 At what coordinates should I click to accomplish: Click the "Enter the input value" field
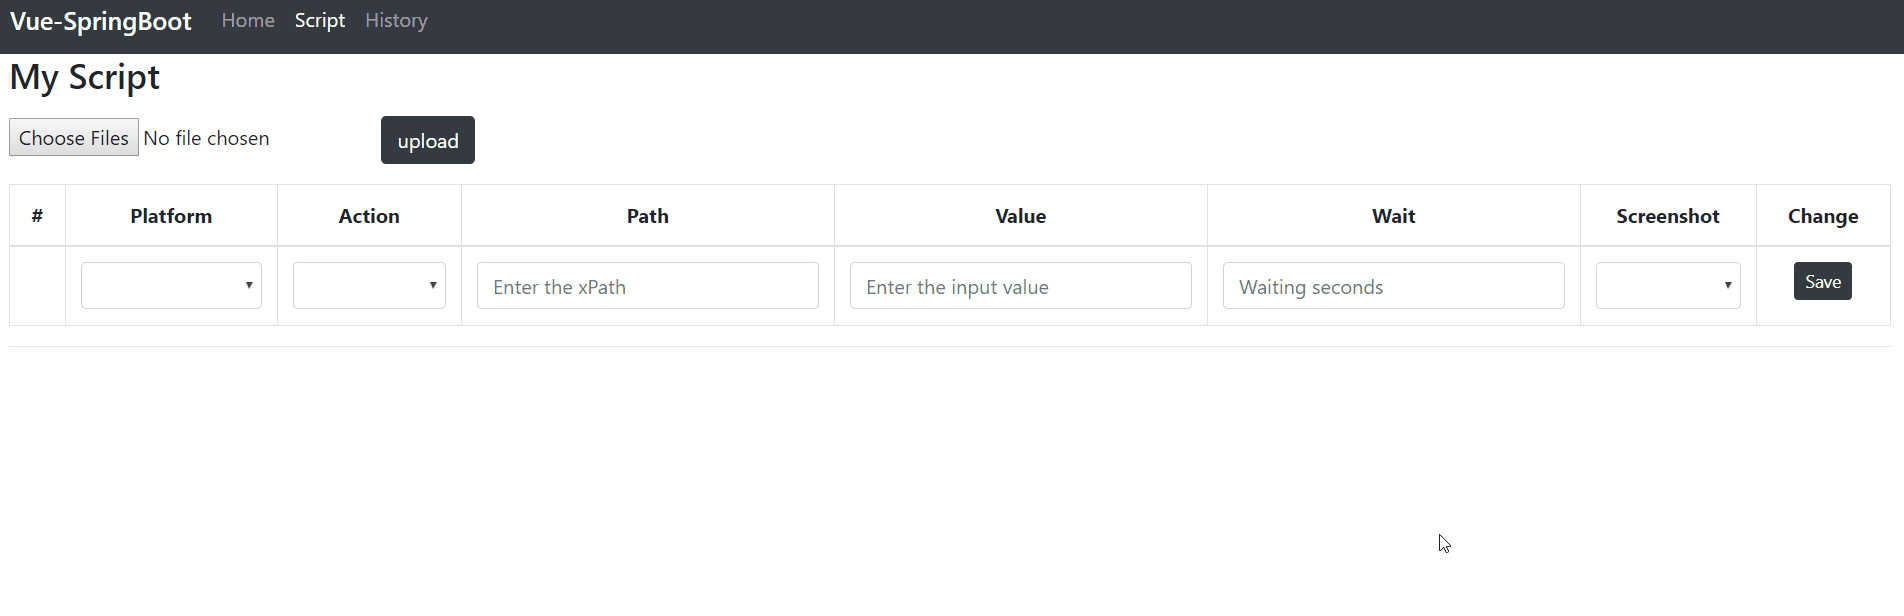click(1020, 286)
